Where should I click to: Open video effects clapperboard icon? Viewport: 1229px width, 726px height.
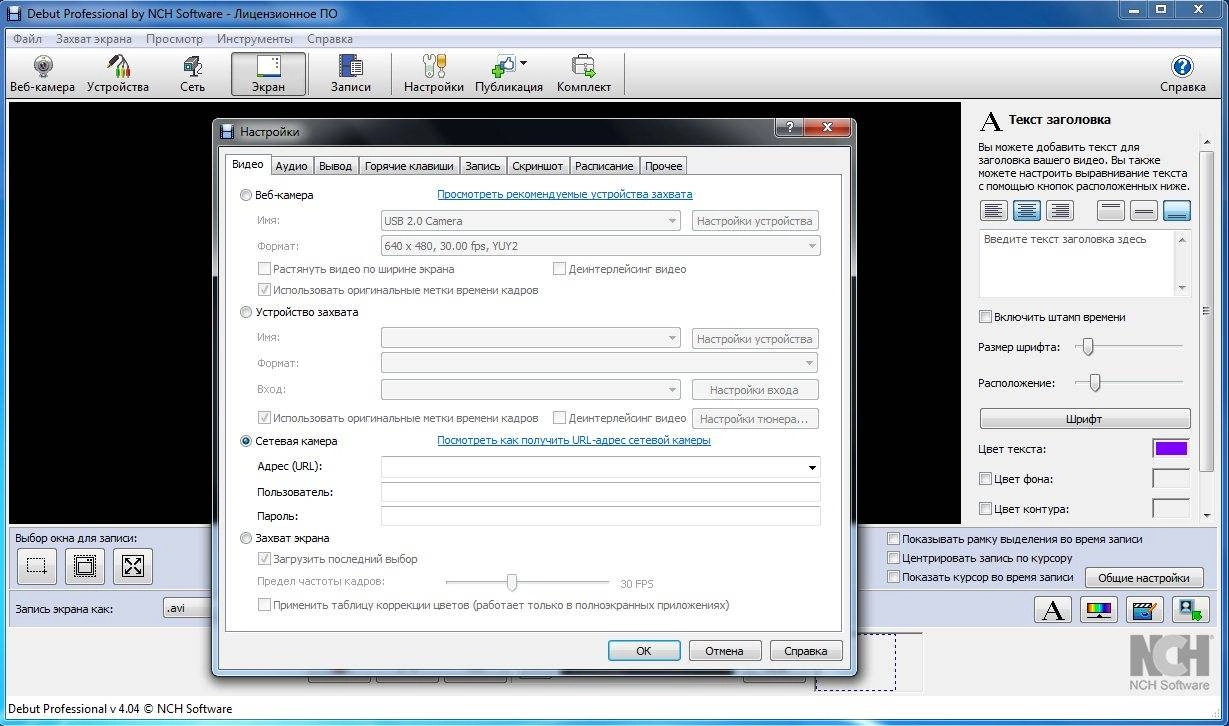pos(1145,609)
